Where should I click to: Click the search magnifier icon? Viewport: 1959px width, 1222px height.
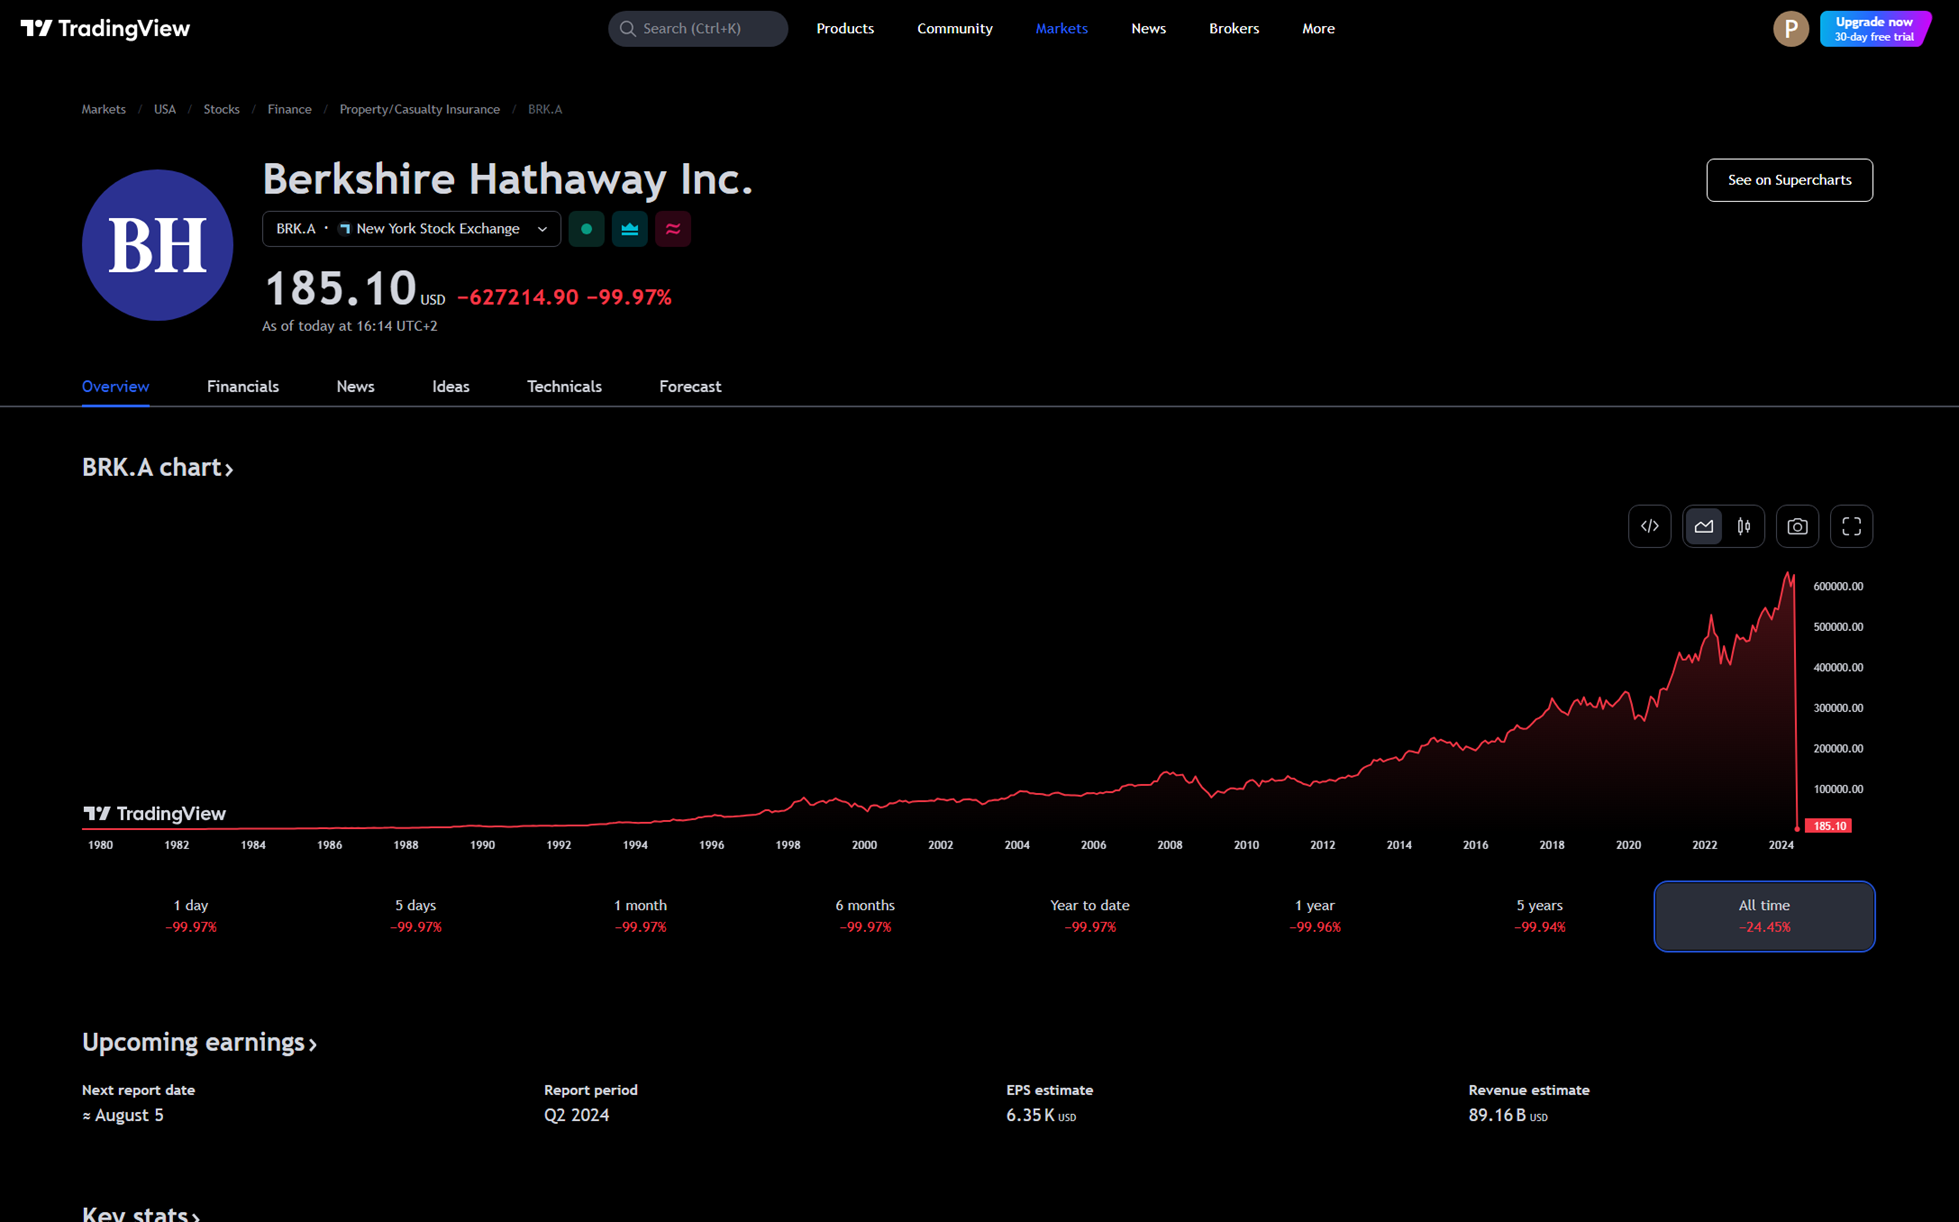click(x=627, y=29)
